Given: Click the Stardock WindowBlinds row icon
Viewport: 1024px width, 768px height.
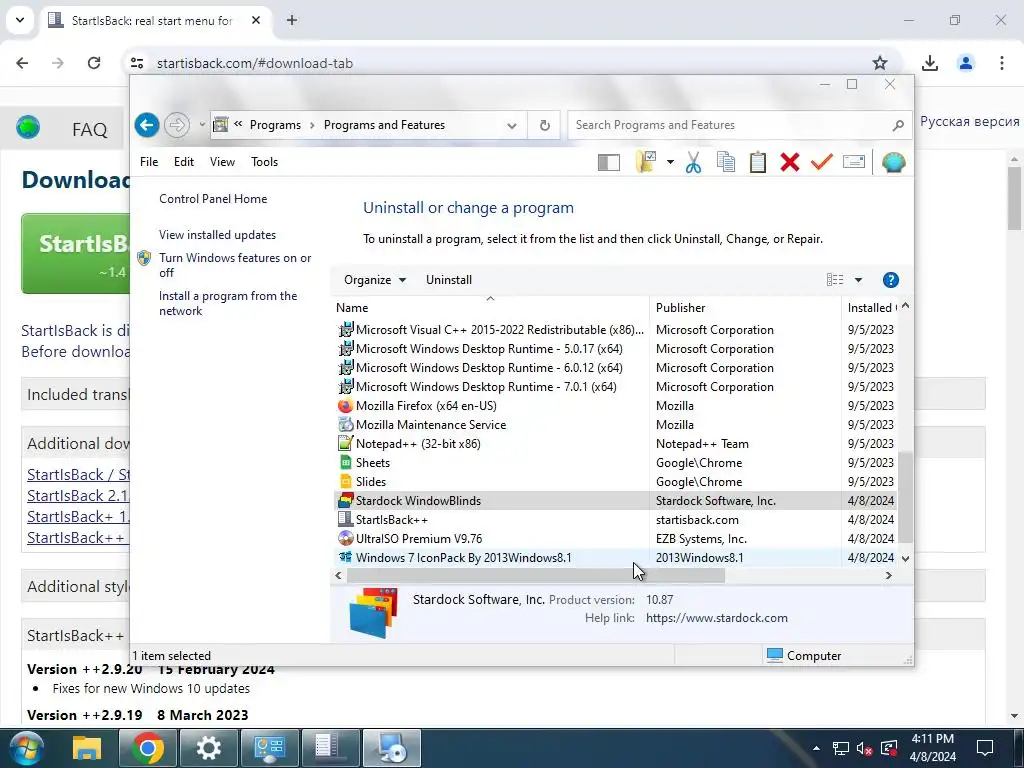Looking at the screenshot, I should pos(345,500).
